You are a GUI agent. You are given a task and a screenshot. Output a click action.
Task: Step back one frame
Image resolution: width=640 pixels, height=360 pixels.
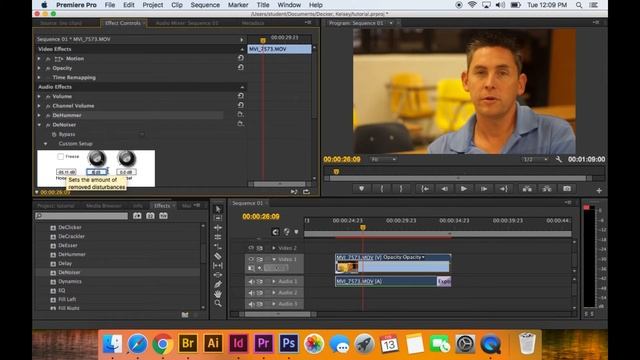pyautogui.click(x=444, y=189)
